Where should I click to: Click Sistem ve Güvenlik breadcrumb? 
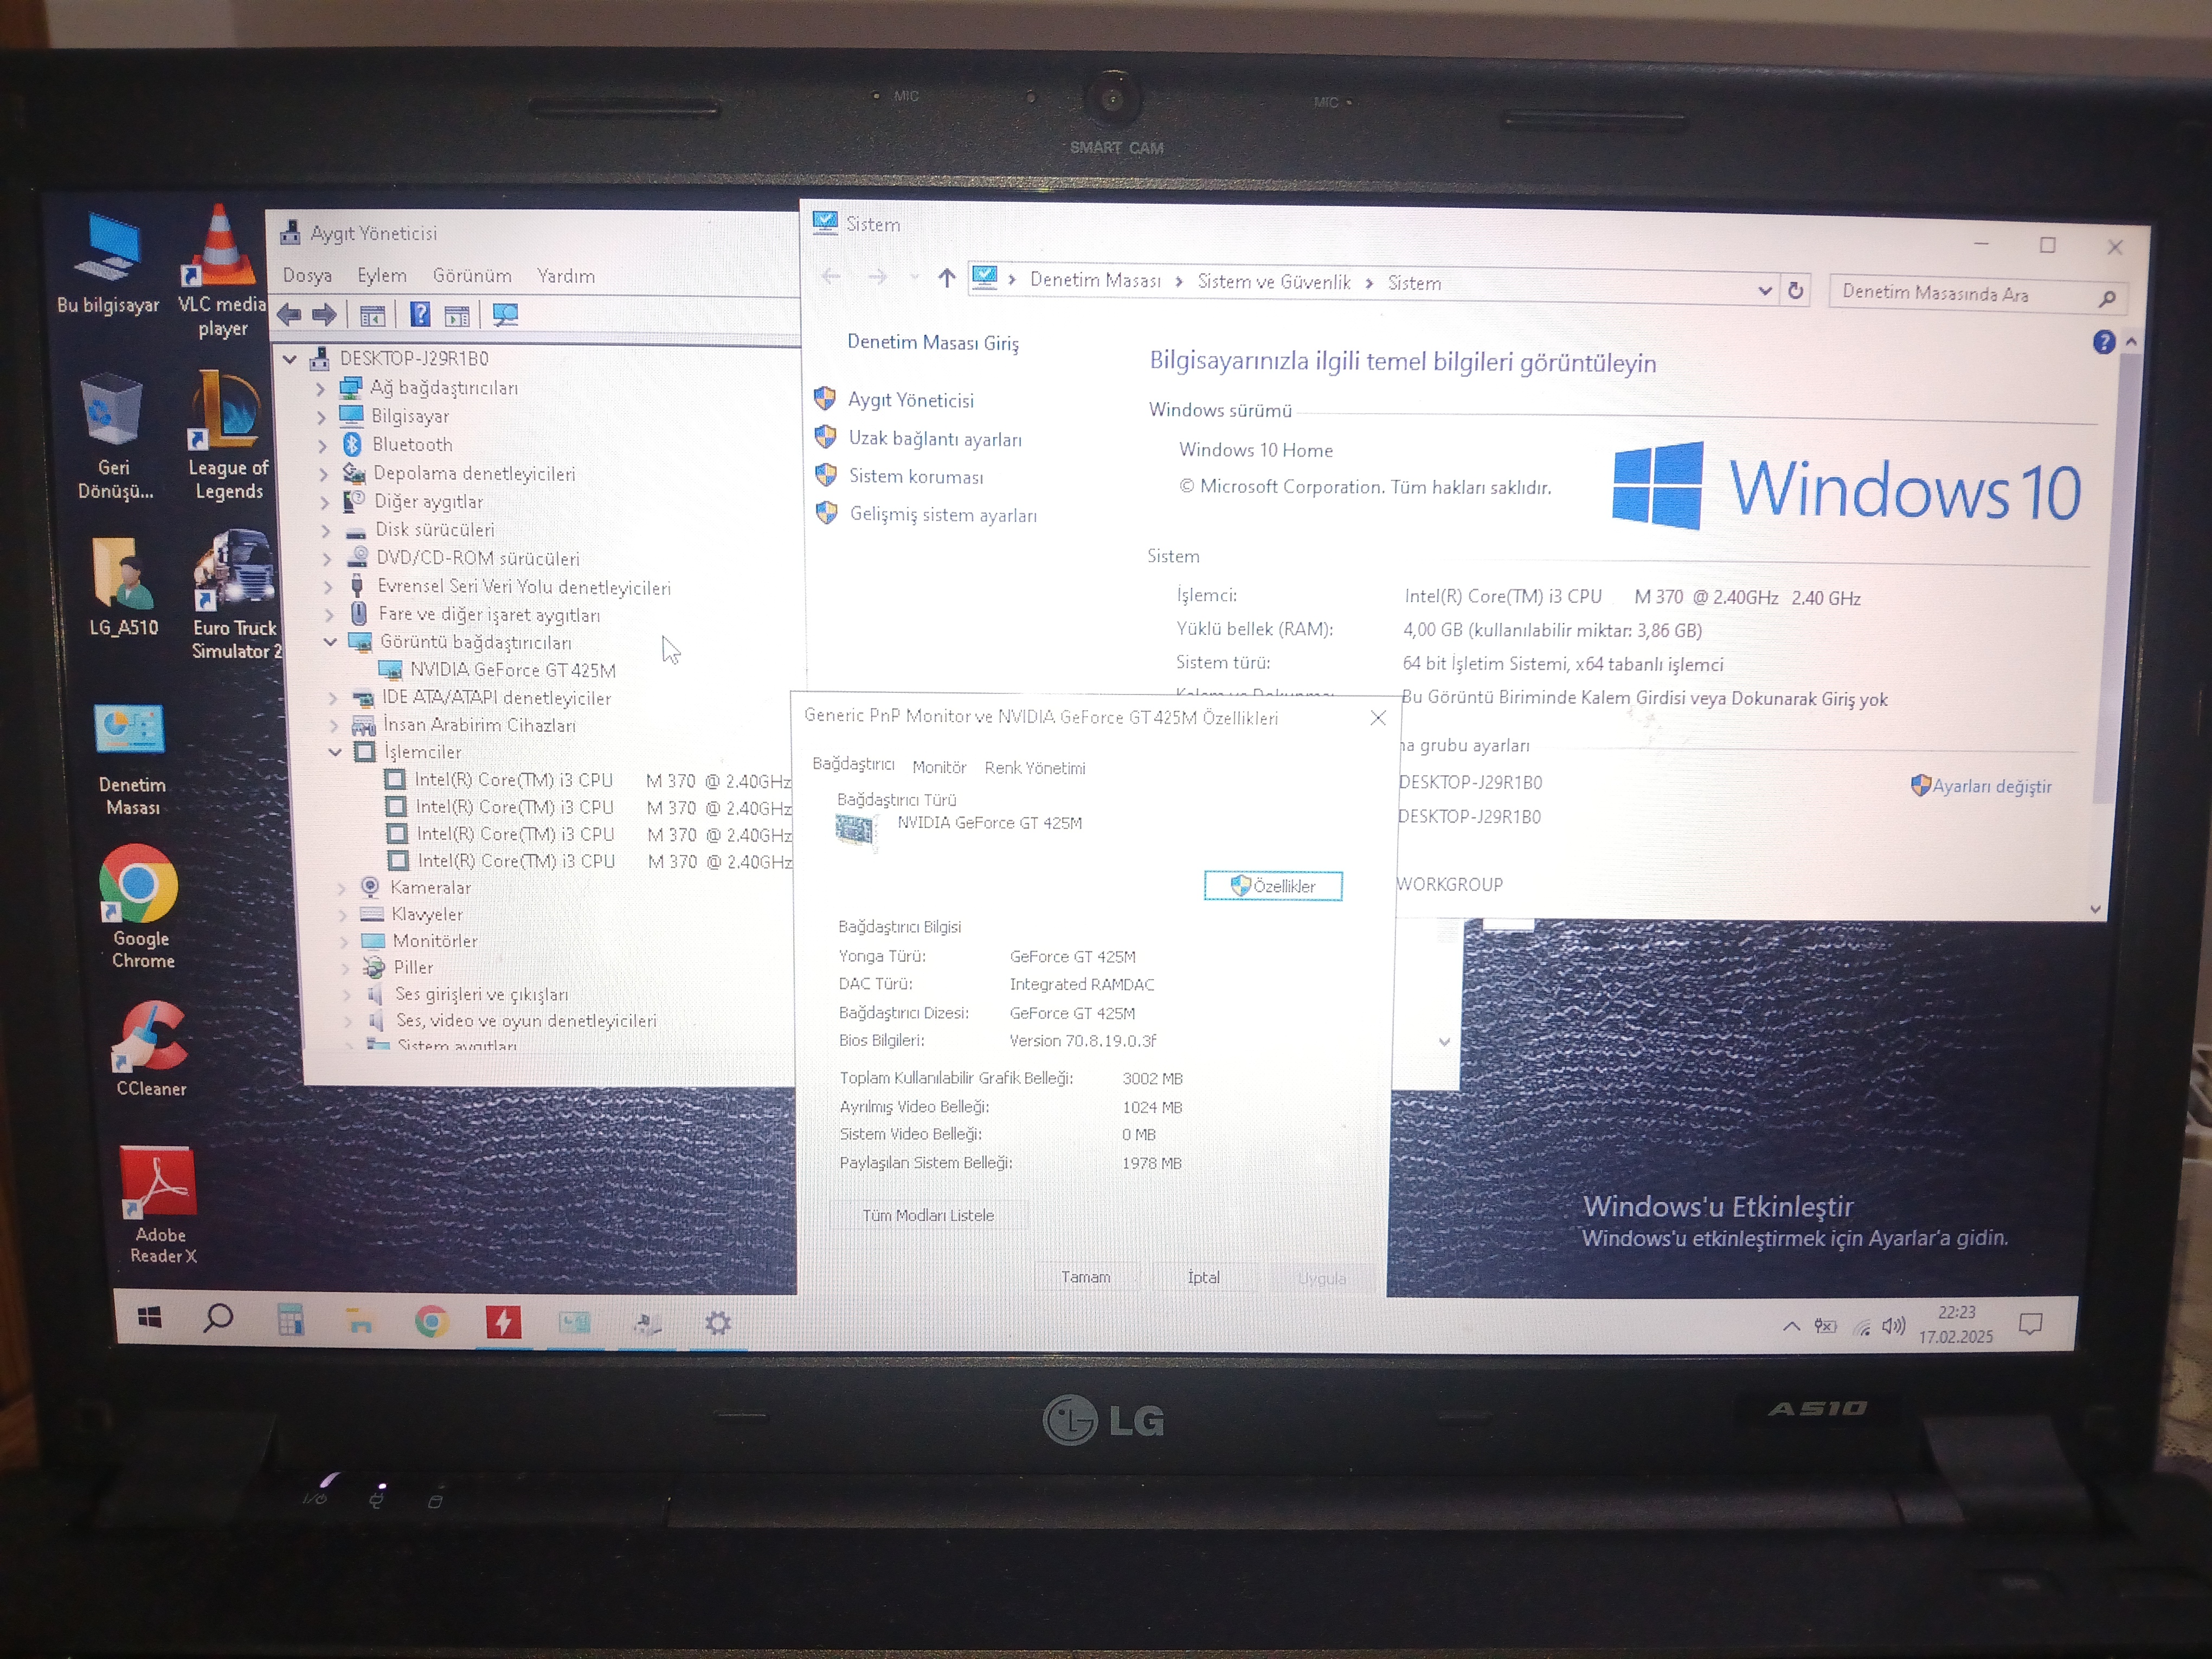coord(1274,282)
